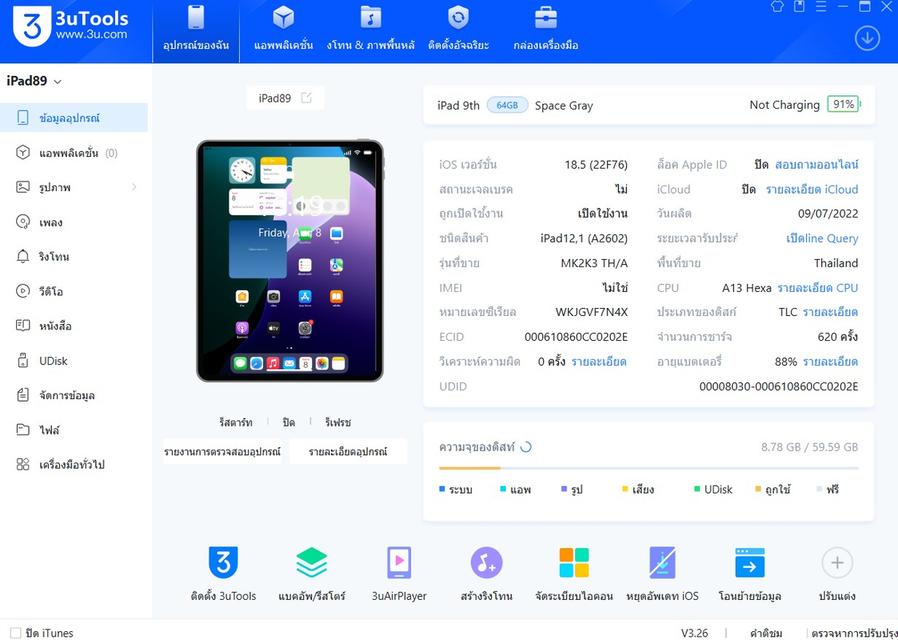Screen dimensions: 898x640
Task: Expand the iPad89 device dropdown
Action: [x=58, y=82]
